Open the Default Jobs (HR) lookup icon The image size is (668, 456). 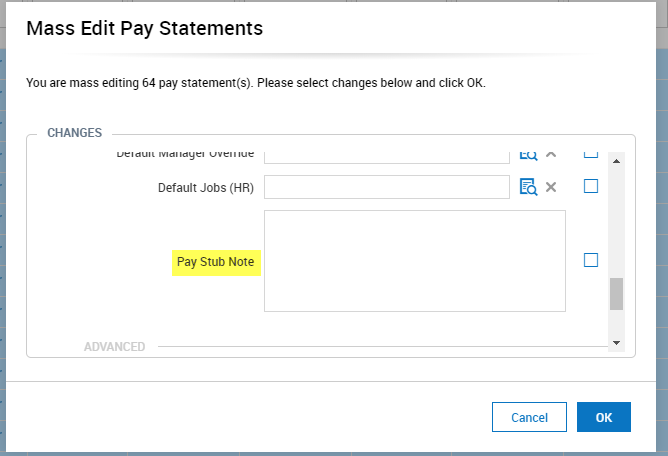click(528, 187)
